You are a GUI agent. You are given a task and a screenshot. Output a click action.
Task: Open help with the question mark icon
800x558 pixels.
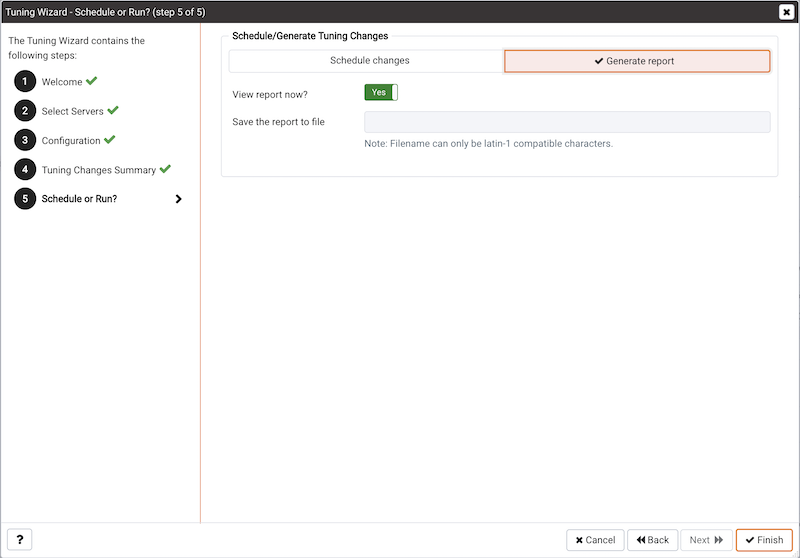point(19,540)
